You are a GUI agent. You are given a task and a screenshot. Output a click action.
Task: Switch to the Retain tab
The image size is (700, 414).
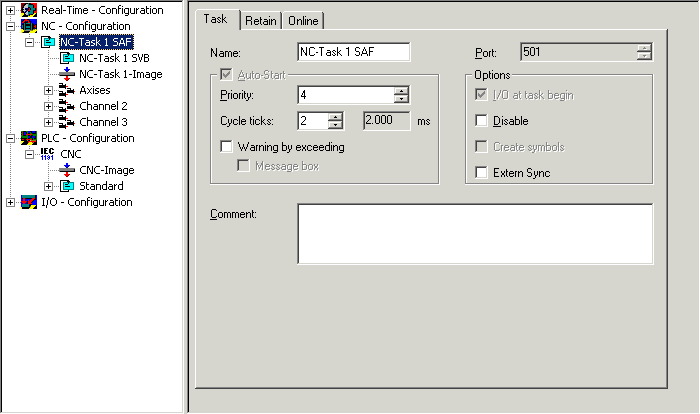(x=261, y=21)
